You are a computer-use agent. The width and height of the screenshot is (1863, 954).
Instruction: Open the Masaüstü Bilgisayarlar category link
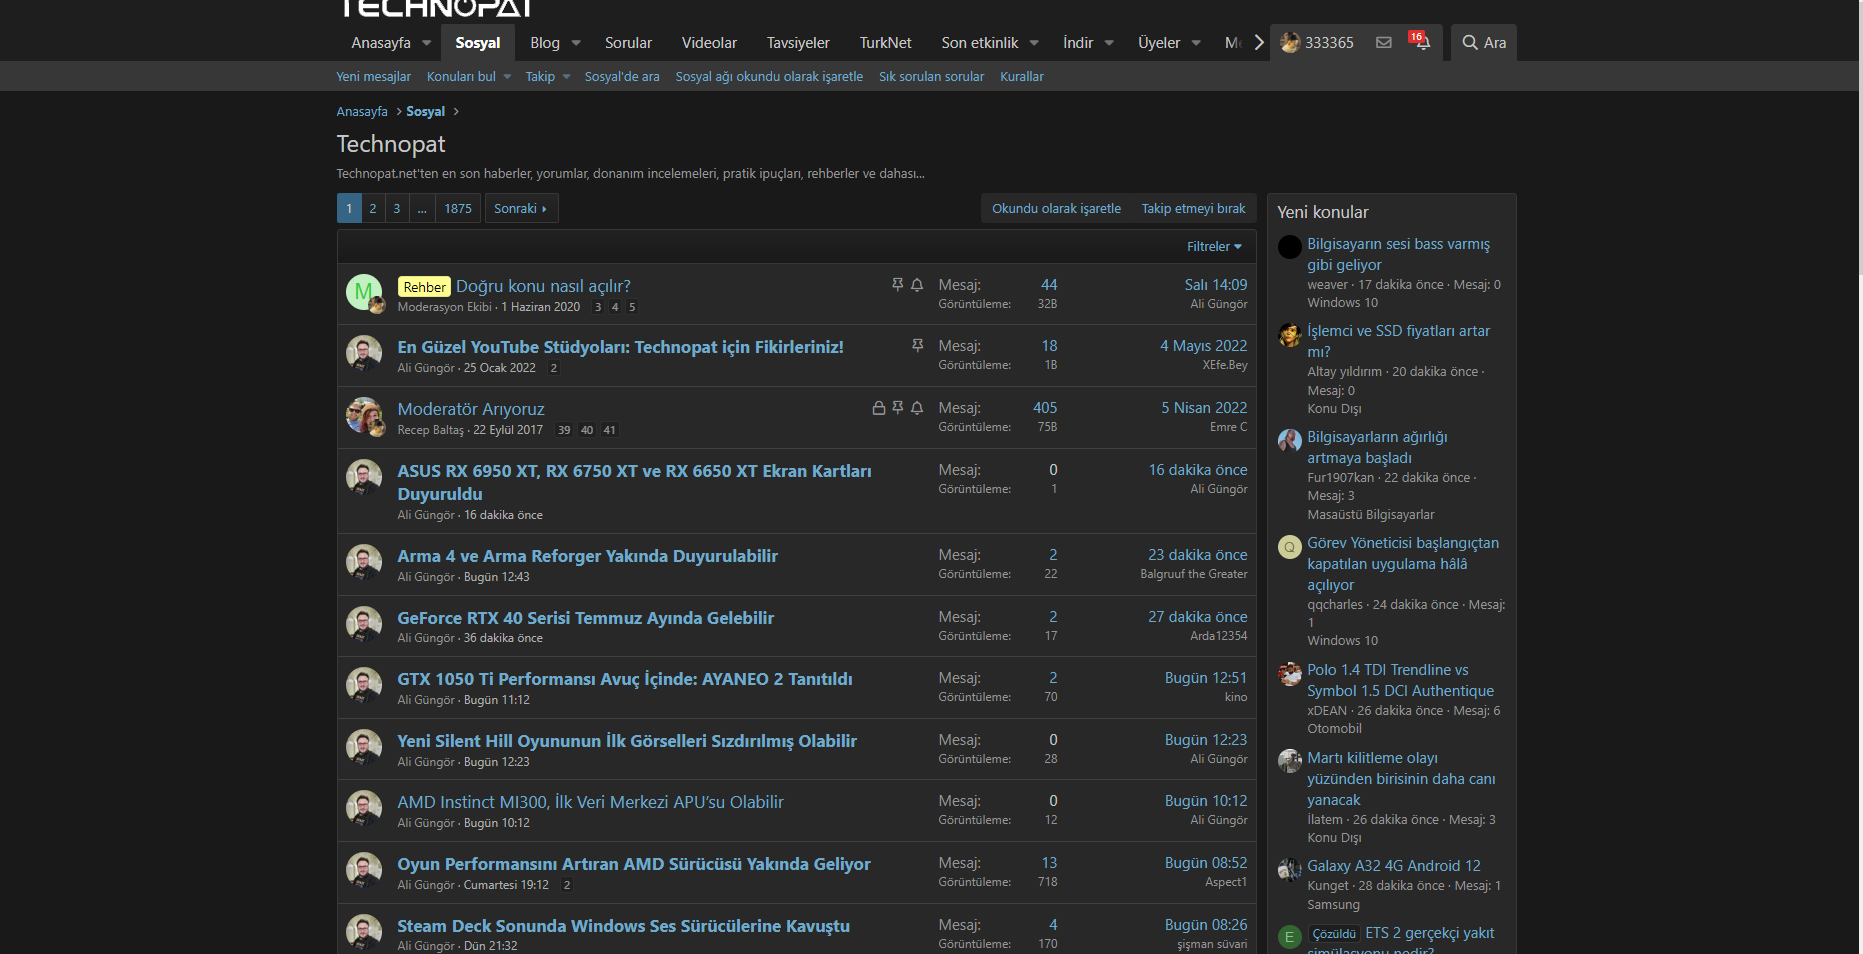[1371, 515]
